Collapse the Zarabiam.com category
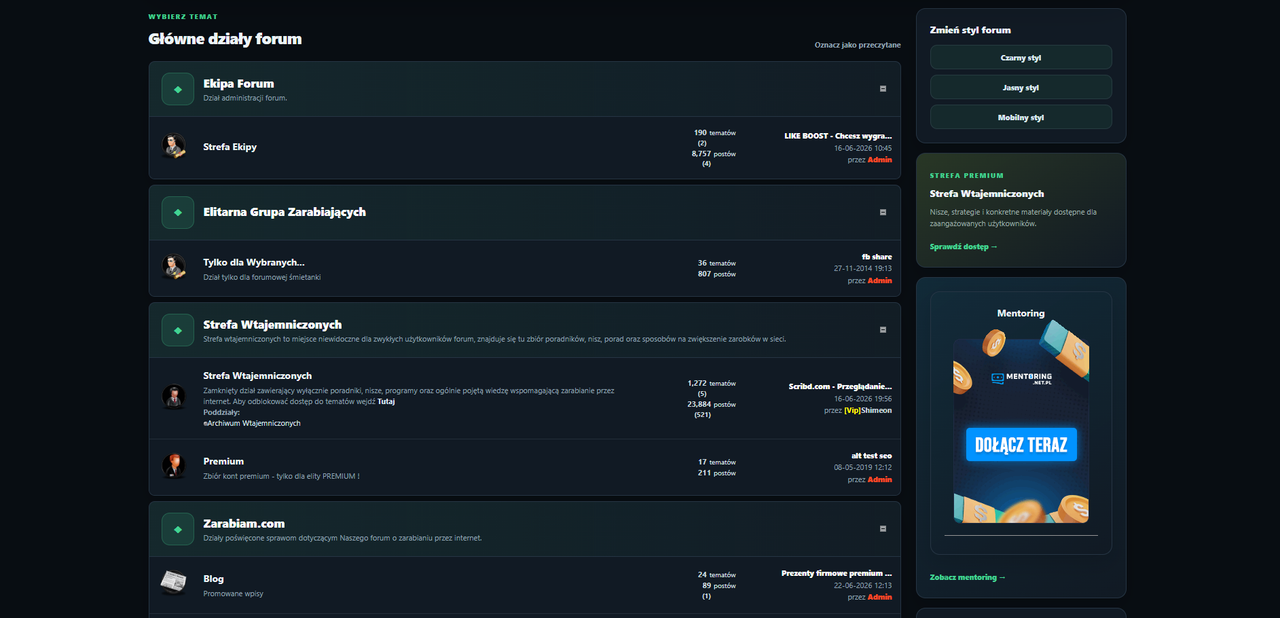The image size is (1280, 618). [883, 529]
